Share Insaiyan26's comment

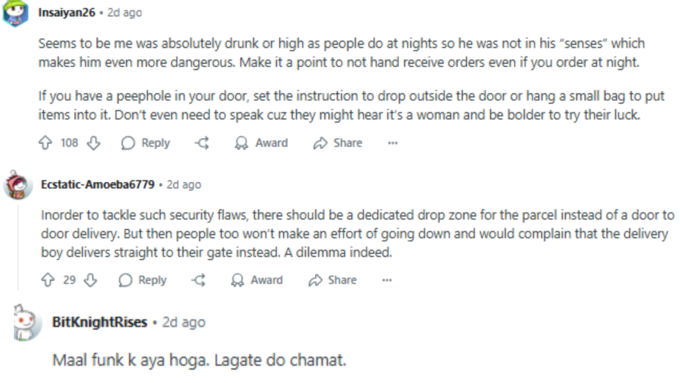pyautogui.click(x=338, y=143)
